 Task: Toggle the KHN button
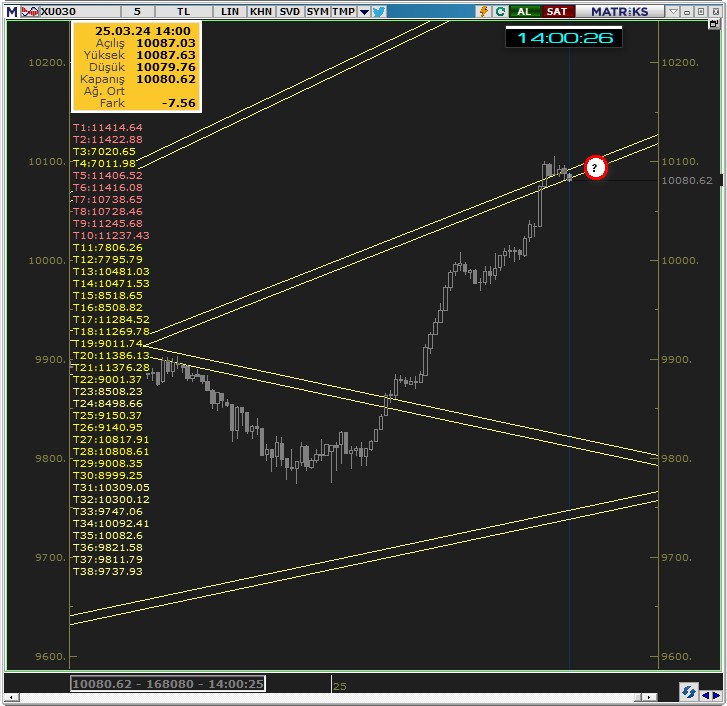(x=261, y=11)
